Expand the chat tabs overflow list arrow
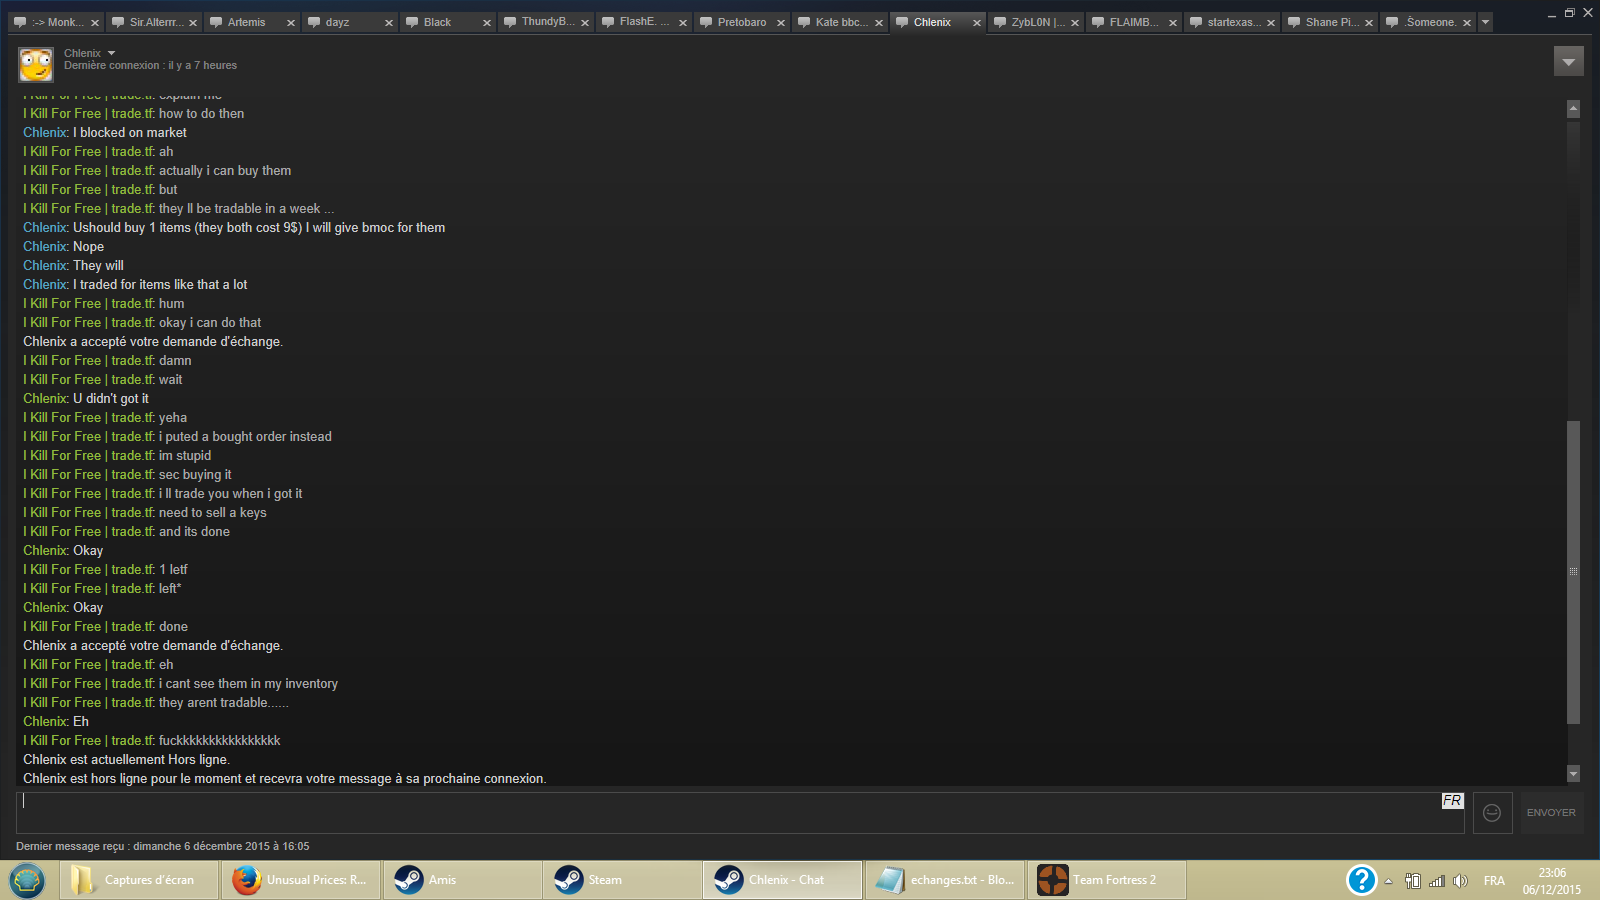The height and width of the screenshot is (900, 1600). pyautogui.click(x=1485, y=22)
